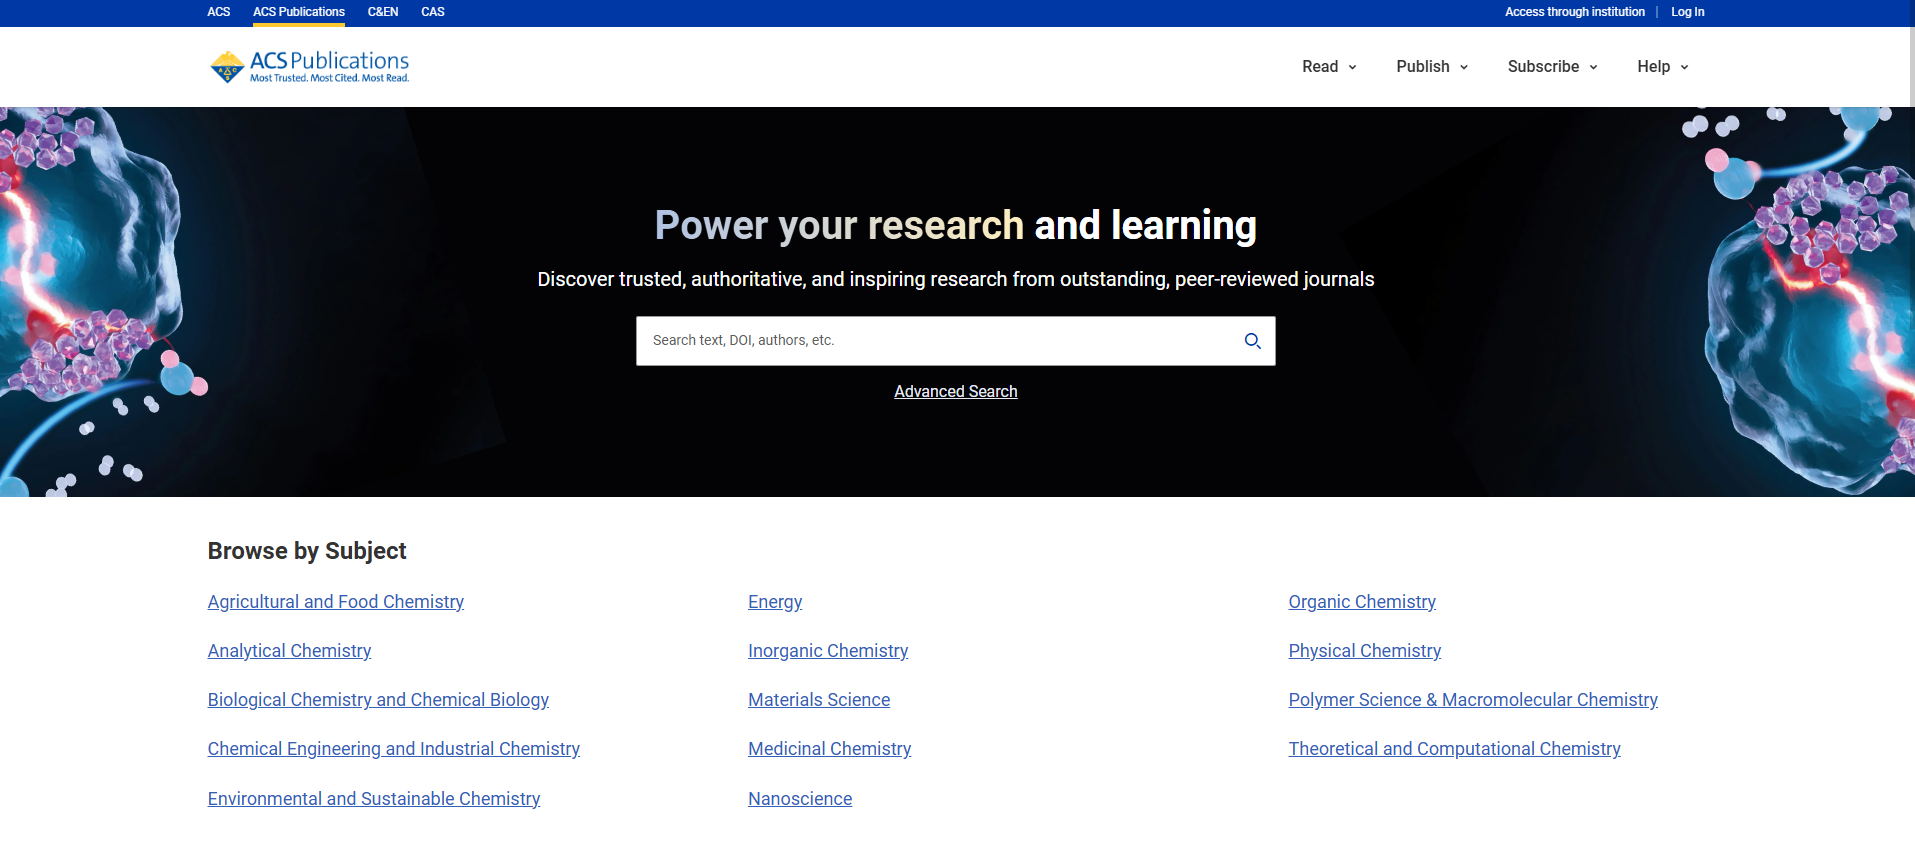Click the Log In link

pyautogui.click(x=1688, y=12)
